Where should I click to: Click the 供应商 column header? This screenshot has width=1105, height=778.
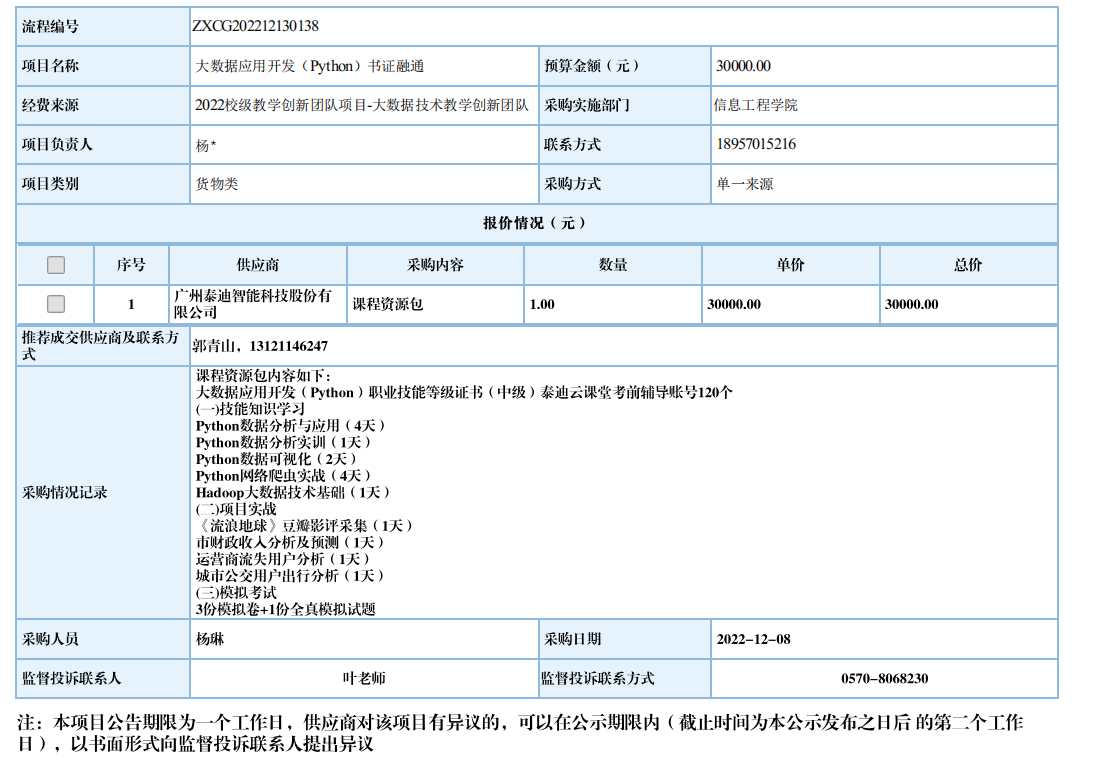tap(258, 265)
